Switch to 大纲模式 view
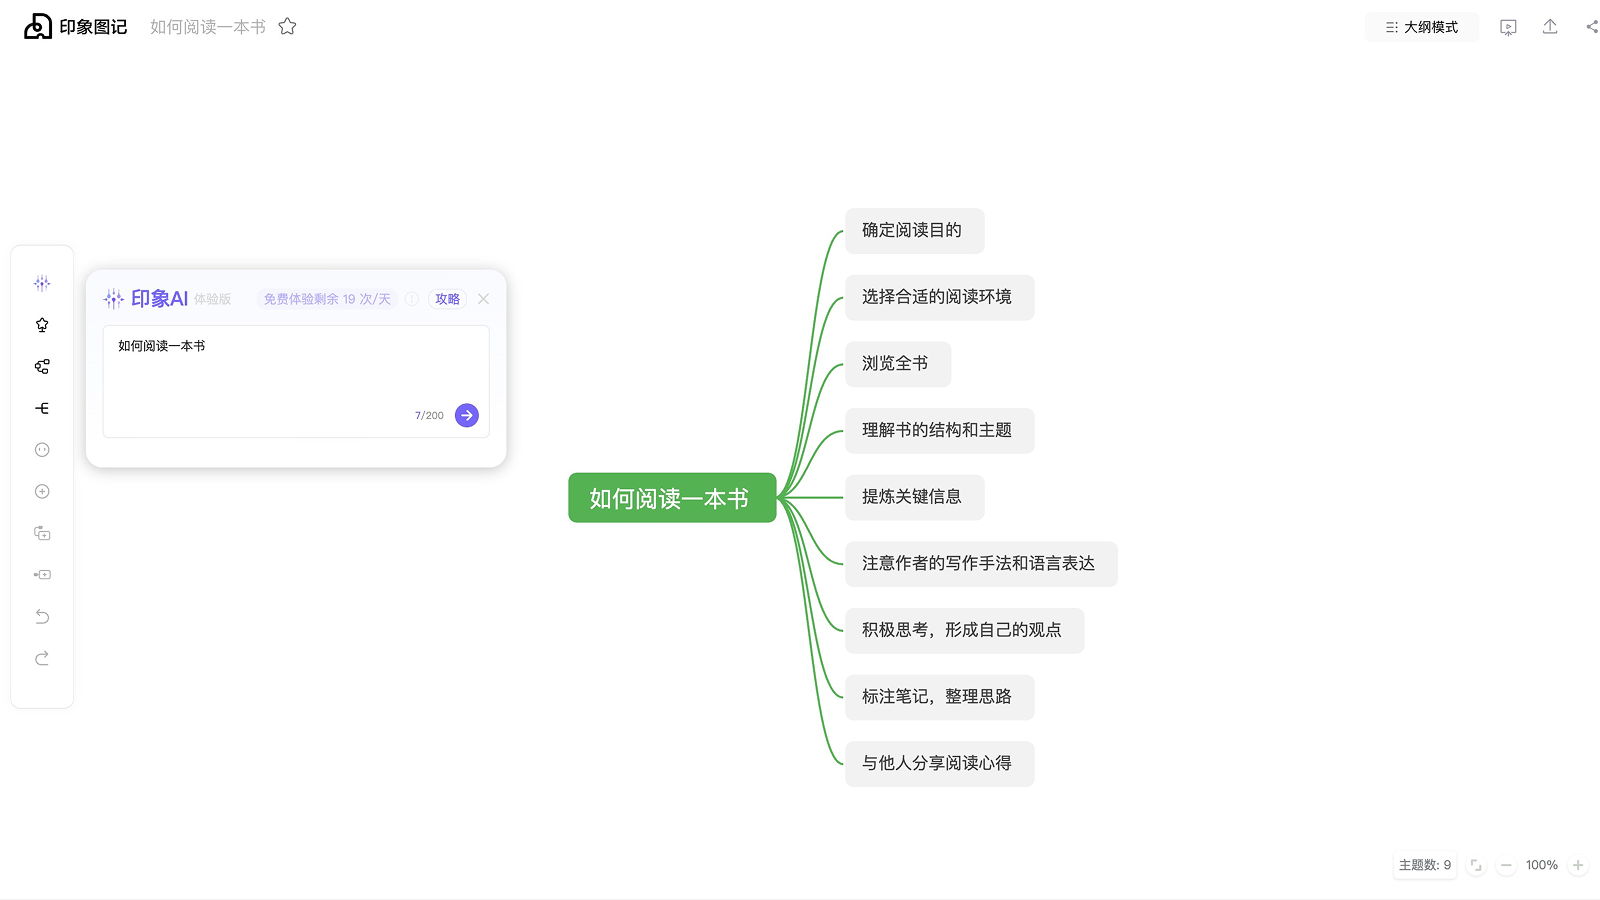Viewport: 1600px width, 900px height. click(x=1421, y=27)
